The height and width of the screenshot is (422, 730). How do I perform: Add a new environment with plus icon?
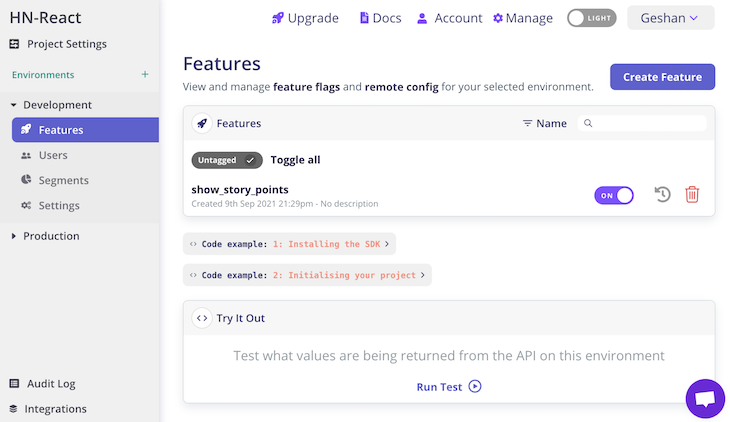(145, 75)
